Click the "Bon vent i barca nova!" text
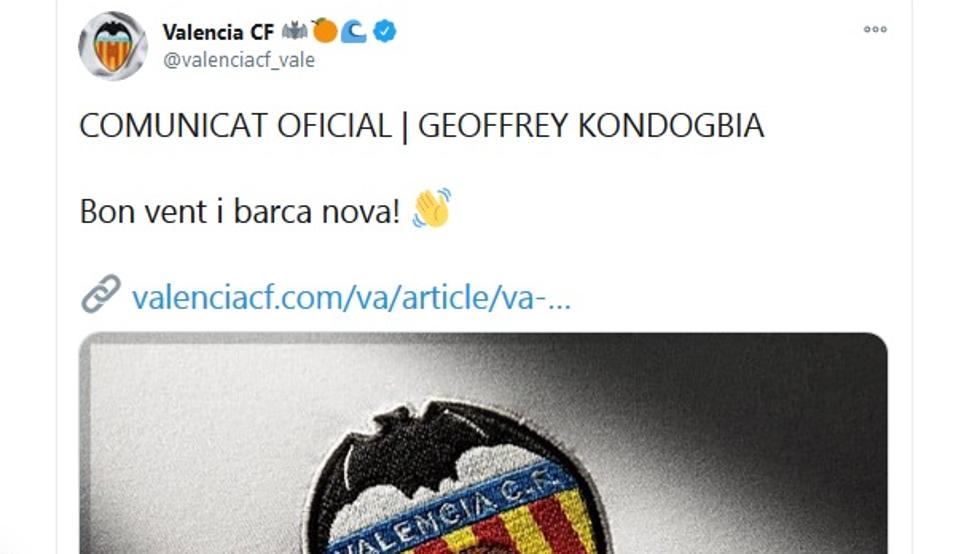The width and height of the screenshot is (980, 554). [240, 211]
